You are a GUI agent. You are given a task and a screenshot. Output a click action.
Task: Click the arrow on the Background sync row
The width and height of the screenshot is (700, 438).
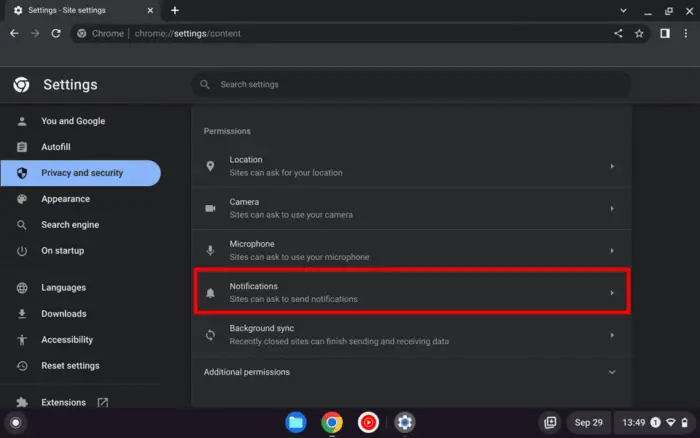click(612, 335)
